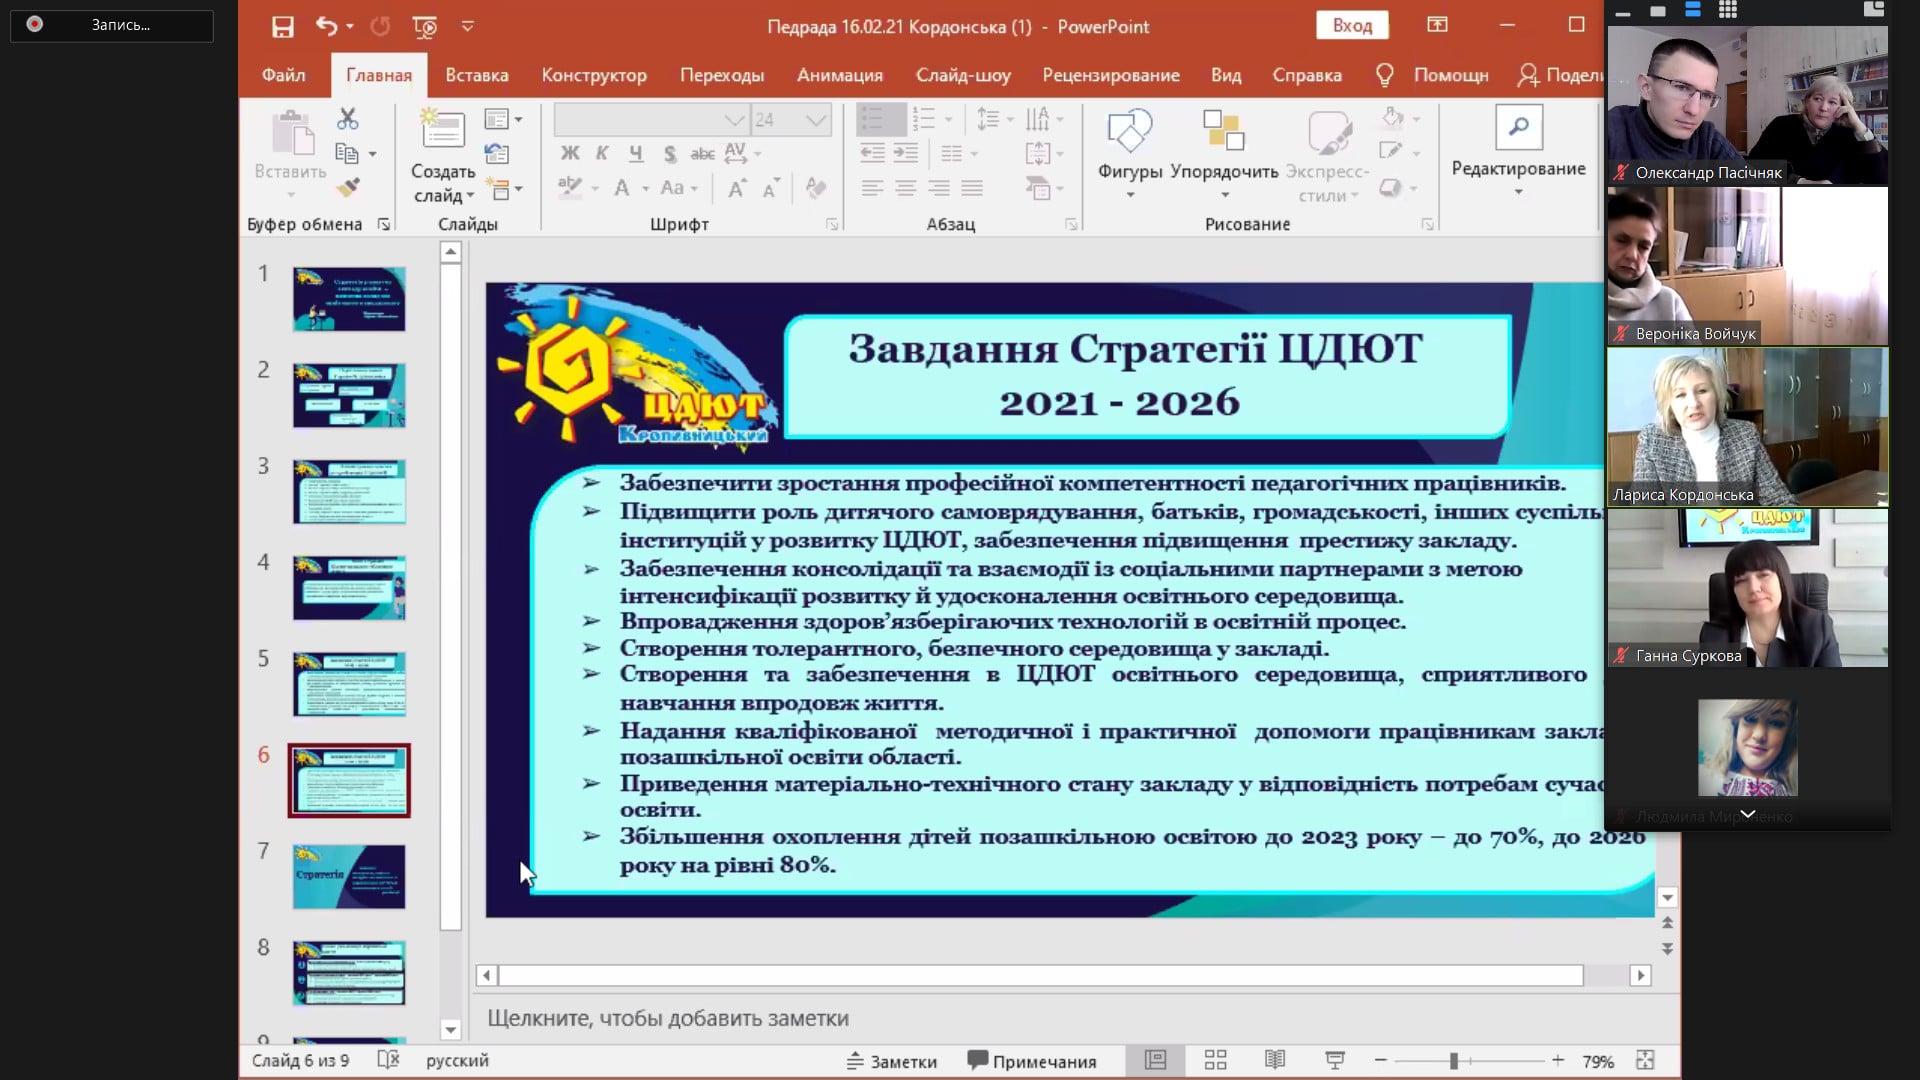Toggle Italic (К) formatting
Image resolution: width=1920 pixels, height=1080 pixels.
click(602, 153)
